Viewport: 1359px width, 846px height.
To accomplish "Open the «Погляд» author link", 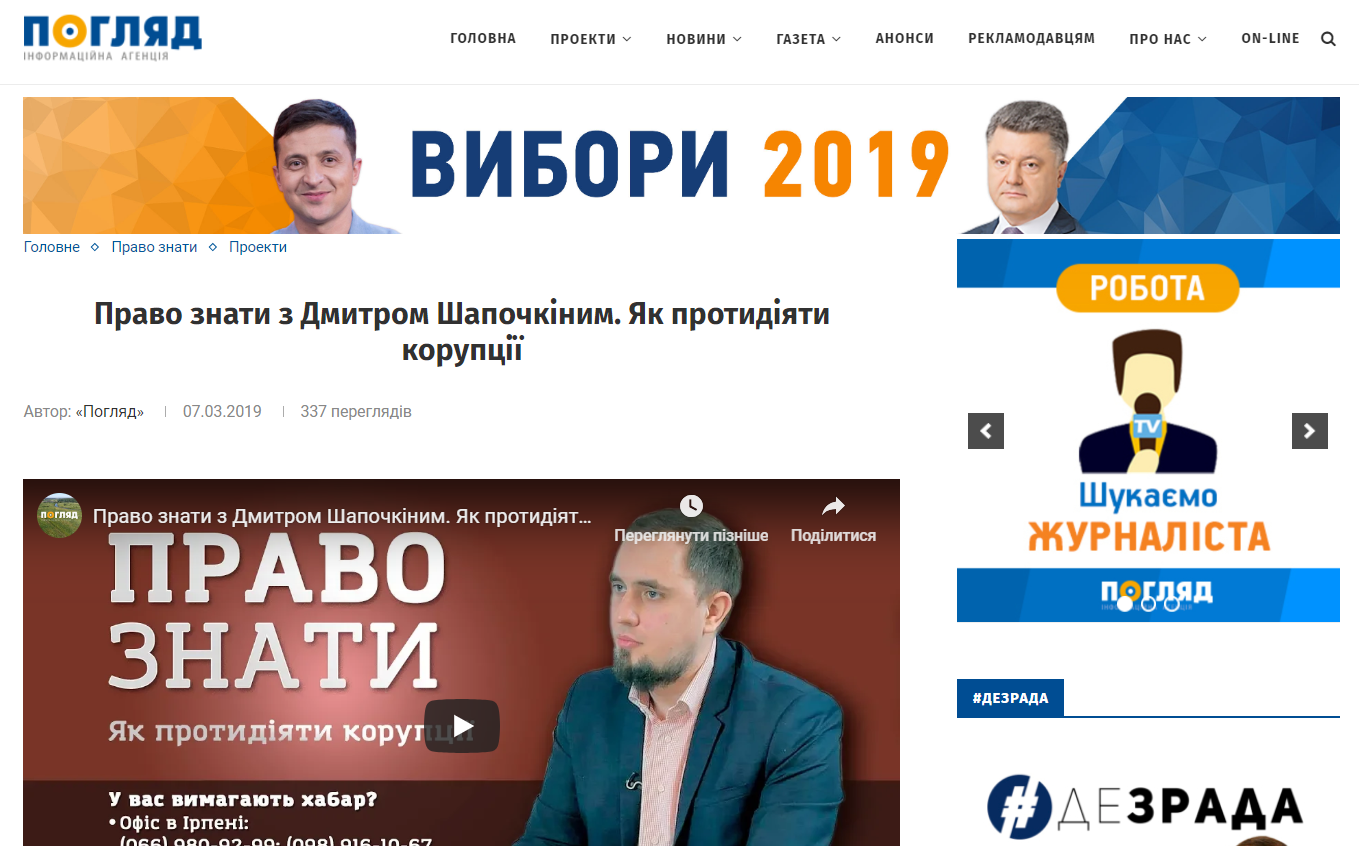I will click(110, 412).
